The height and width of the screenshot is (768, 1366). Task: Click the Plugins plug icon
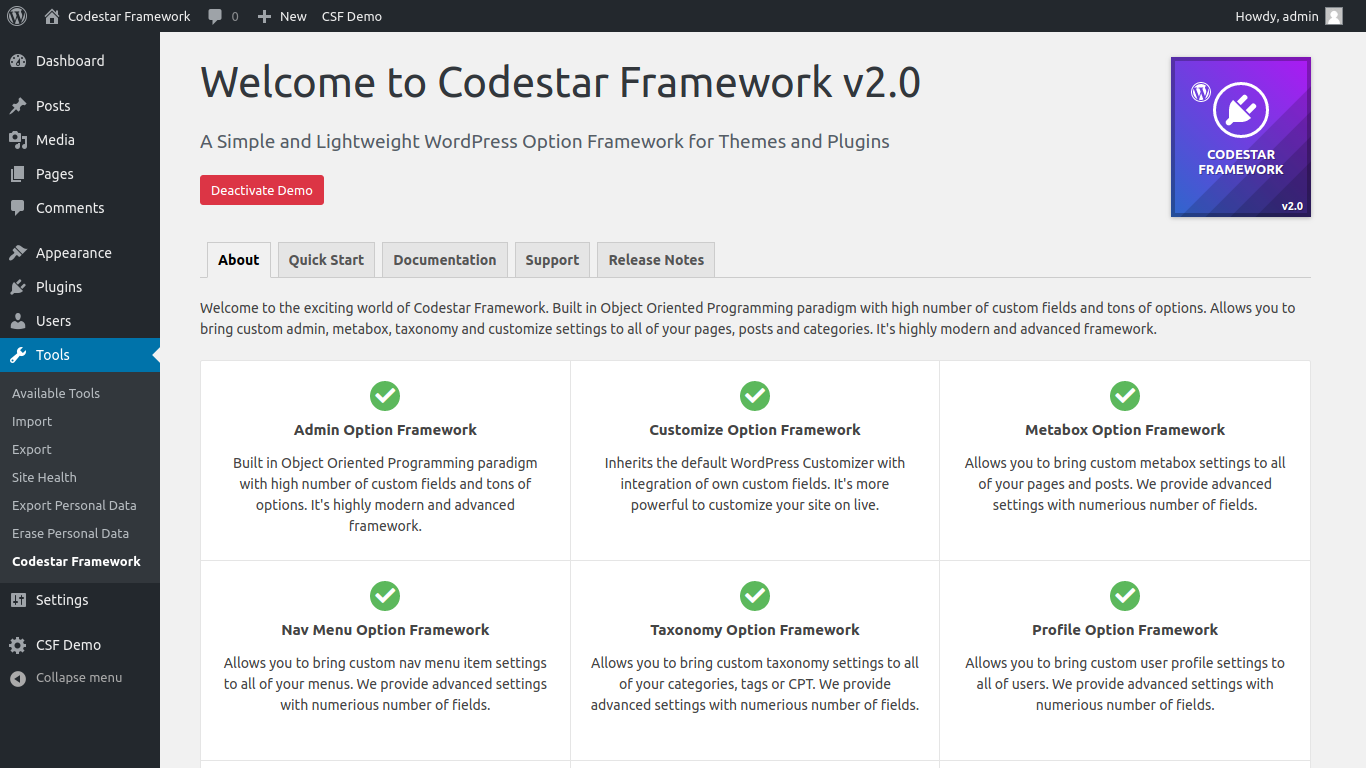point(18,287)
